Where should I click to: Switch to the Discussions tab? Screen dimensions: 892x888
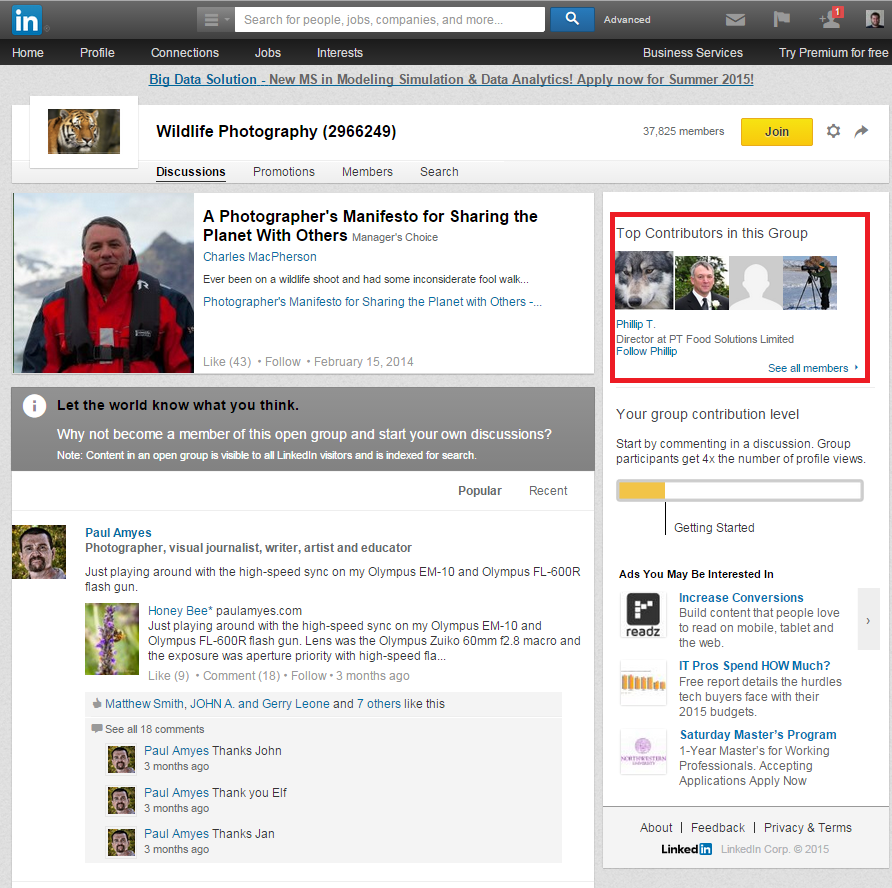[191, 172]
